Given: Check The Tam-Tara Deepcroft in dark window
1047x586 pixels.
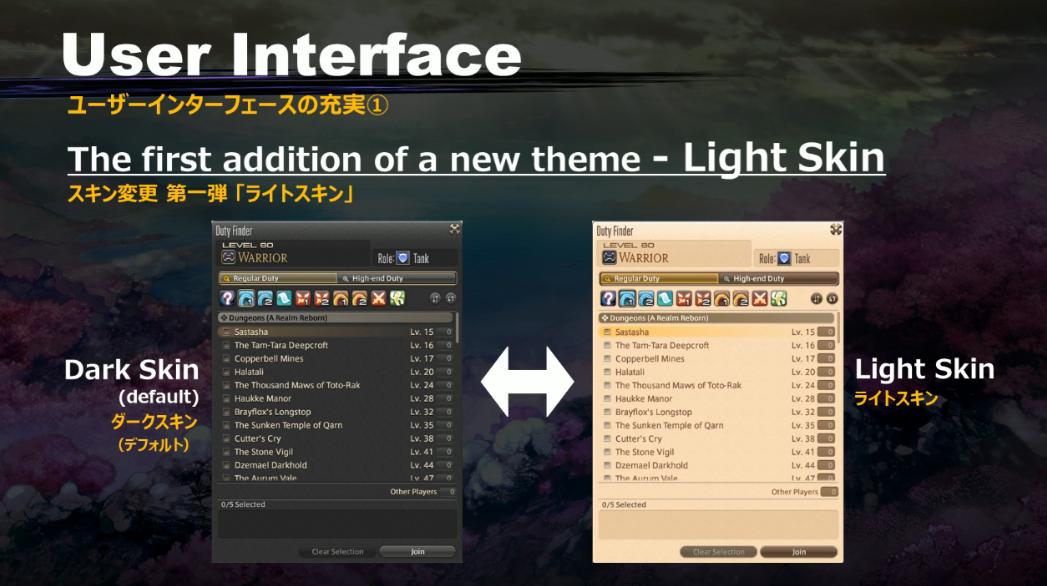Looking at the screenshot, I should click(226, 345).
